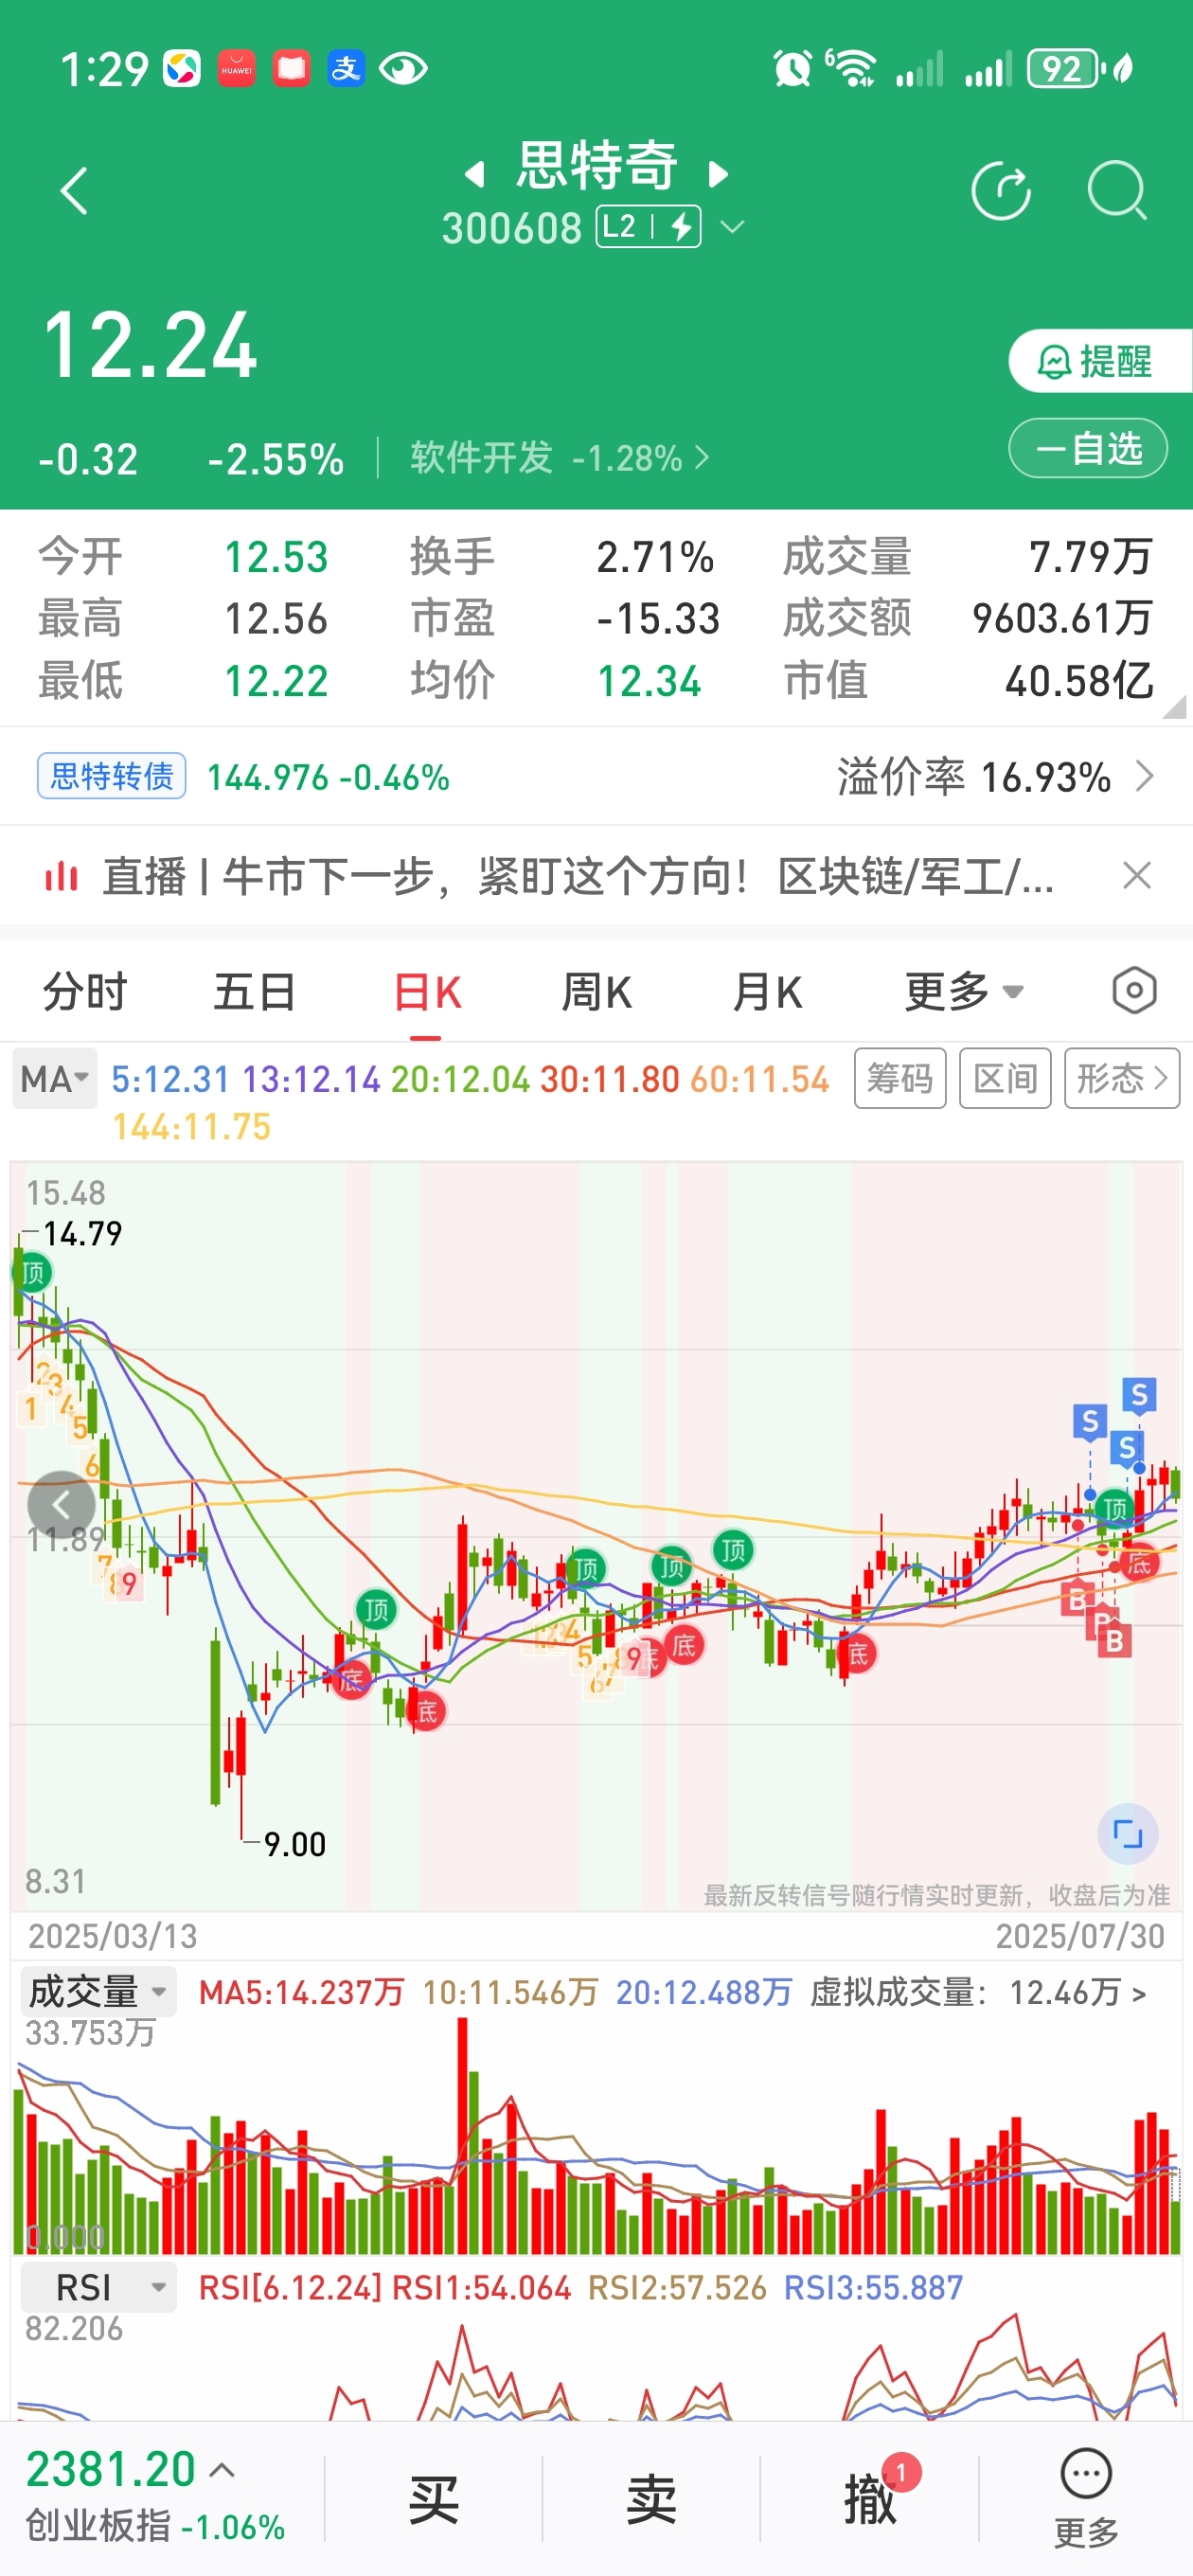Open bottom 更多 chat bubble icon
Viewport: 1193px width, 2576px height.
(x=1086, y=2497)
